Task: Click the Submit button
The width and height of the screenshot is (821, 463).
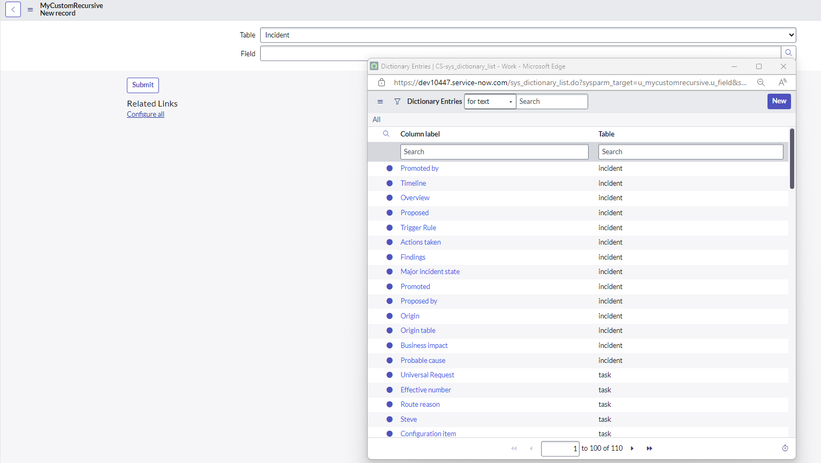Action: [142, 85]
